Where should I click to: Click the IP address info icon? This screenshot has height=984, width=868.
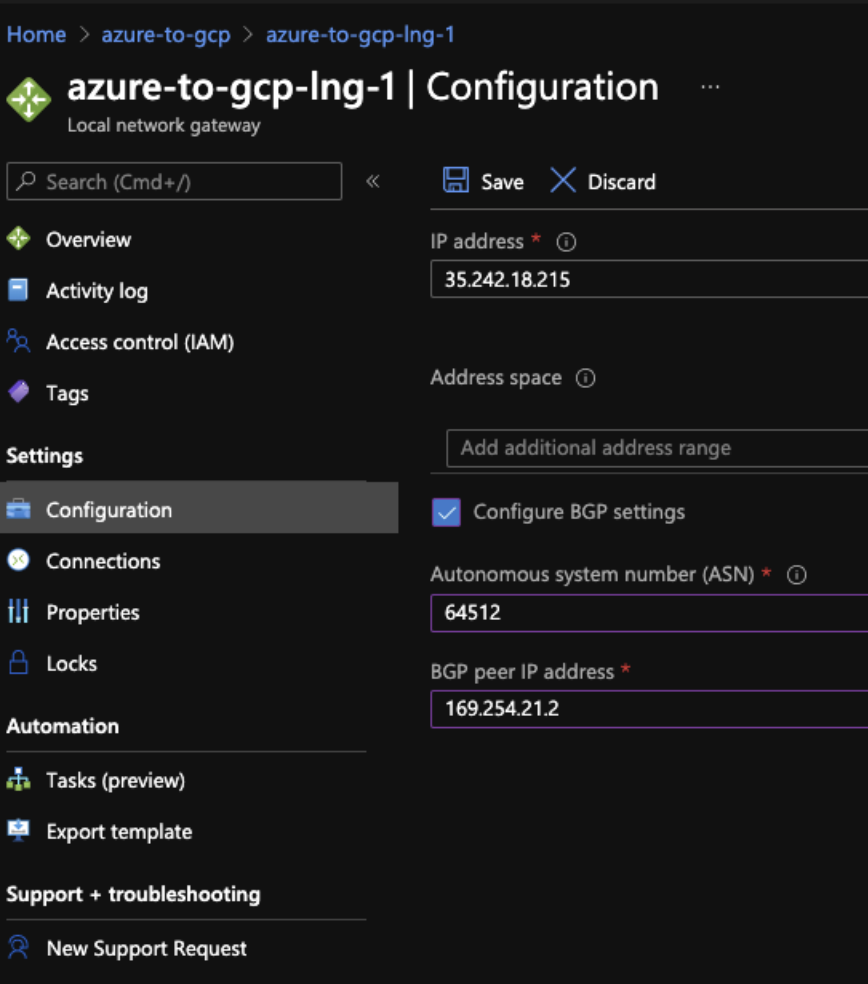tap(566, 242)
